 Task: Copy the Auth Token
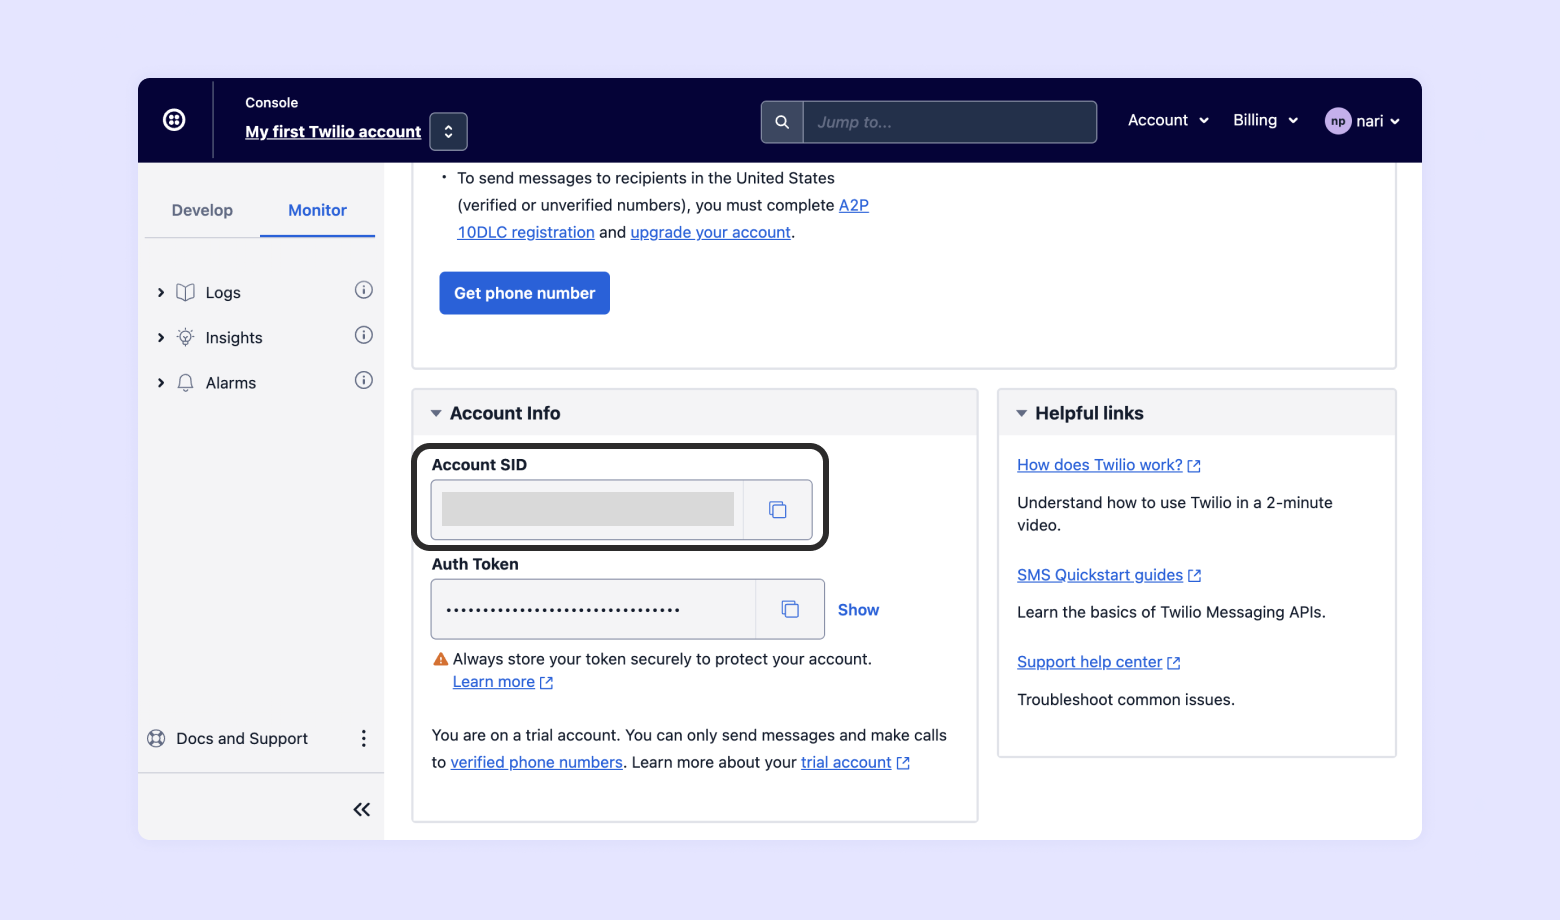coord(790,609)
